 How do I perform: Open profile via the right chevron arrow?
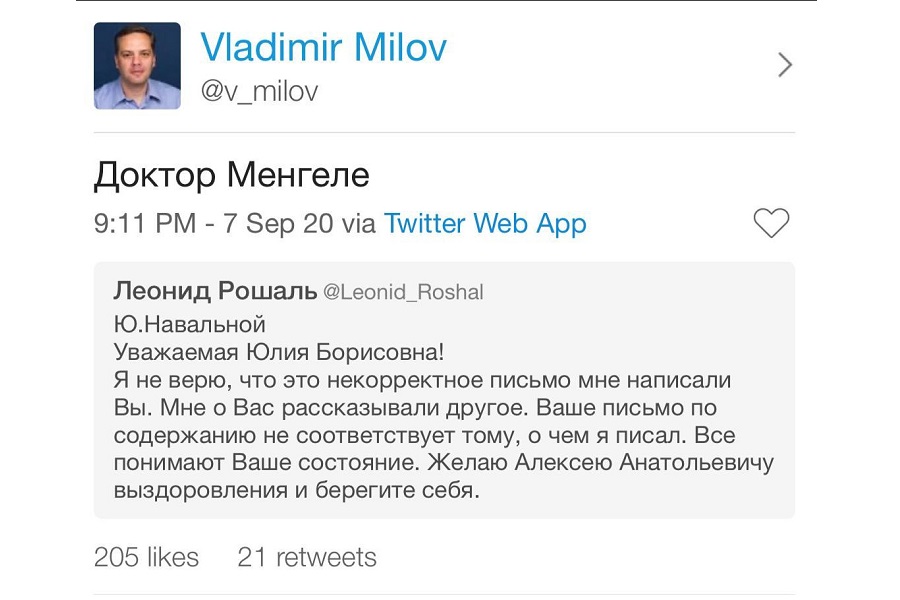click(785, 65)
